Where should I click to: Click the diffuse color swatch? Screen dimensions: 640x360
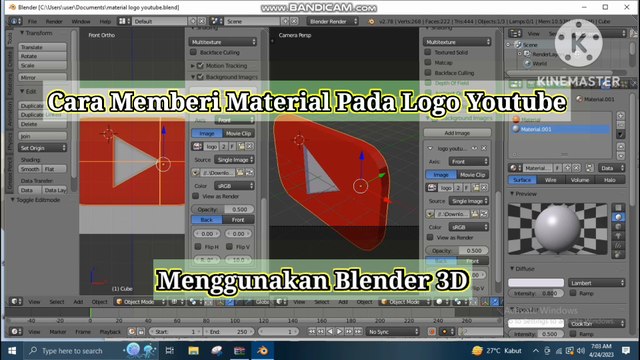(x=536, y=282)
